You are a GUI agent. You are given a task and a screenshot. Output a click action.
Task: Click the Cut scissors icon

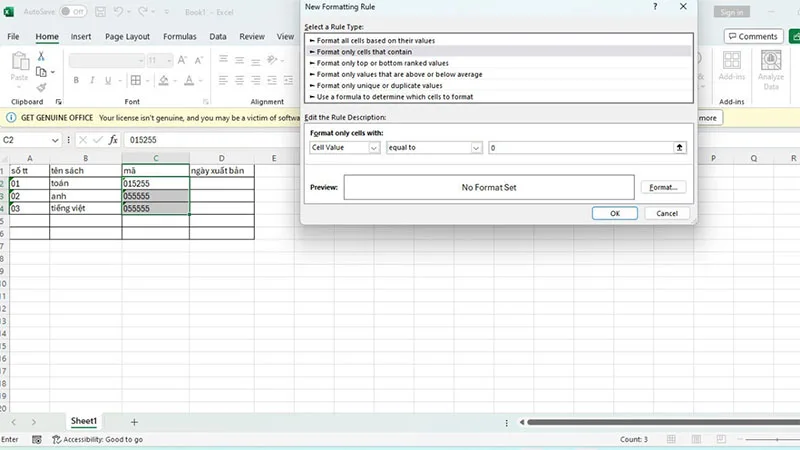click(x=41, y=56)
